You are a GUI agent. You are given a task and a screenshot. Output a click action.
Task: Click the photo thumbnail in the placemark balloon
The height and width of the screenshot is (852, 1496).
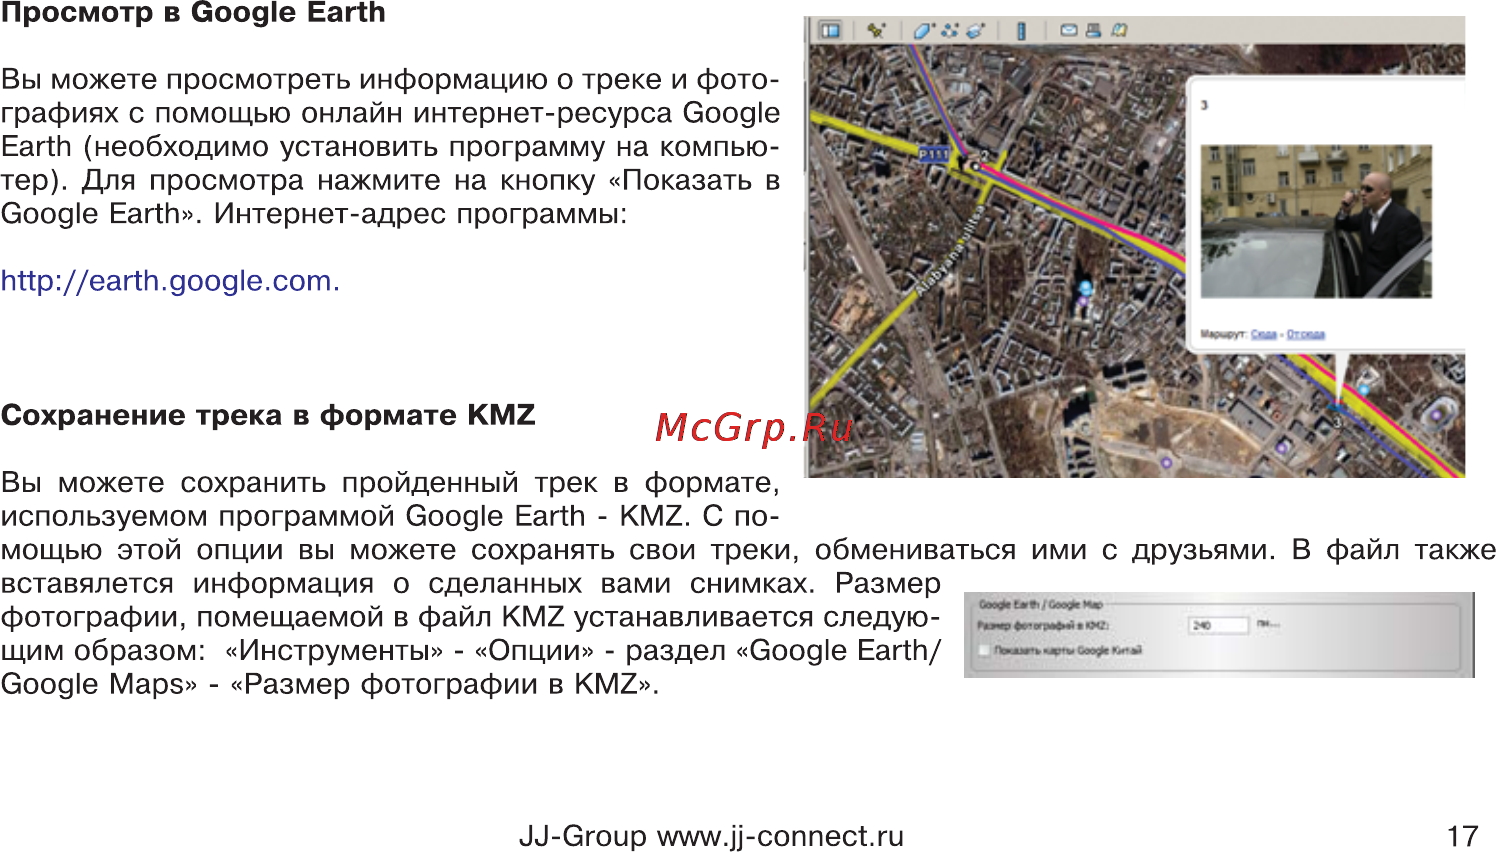[x=1316, y=221]
